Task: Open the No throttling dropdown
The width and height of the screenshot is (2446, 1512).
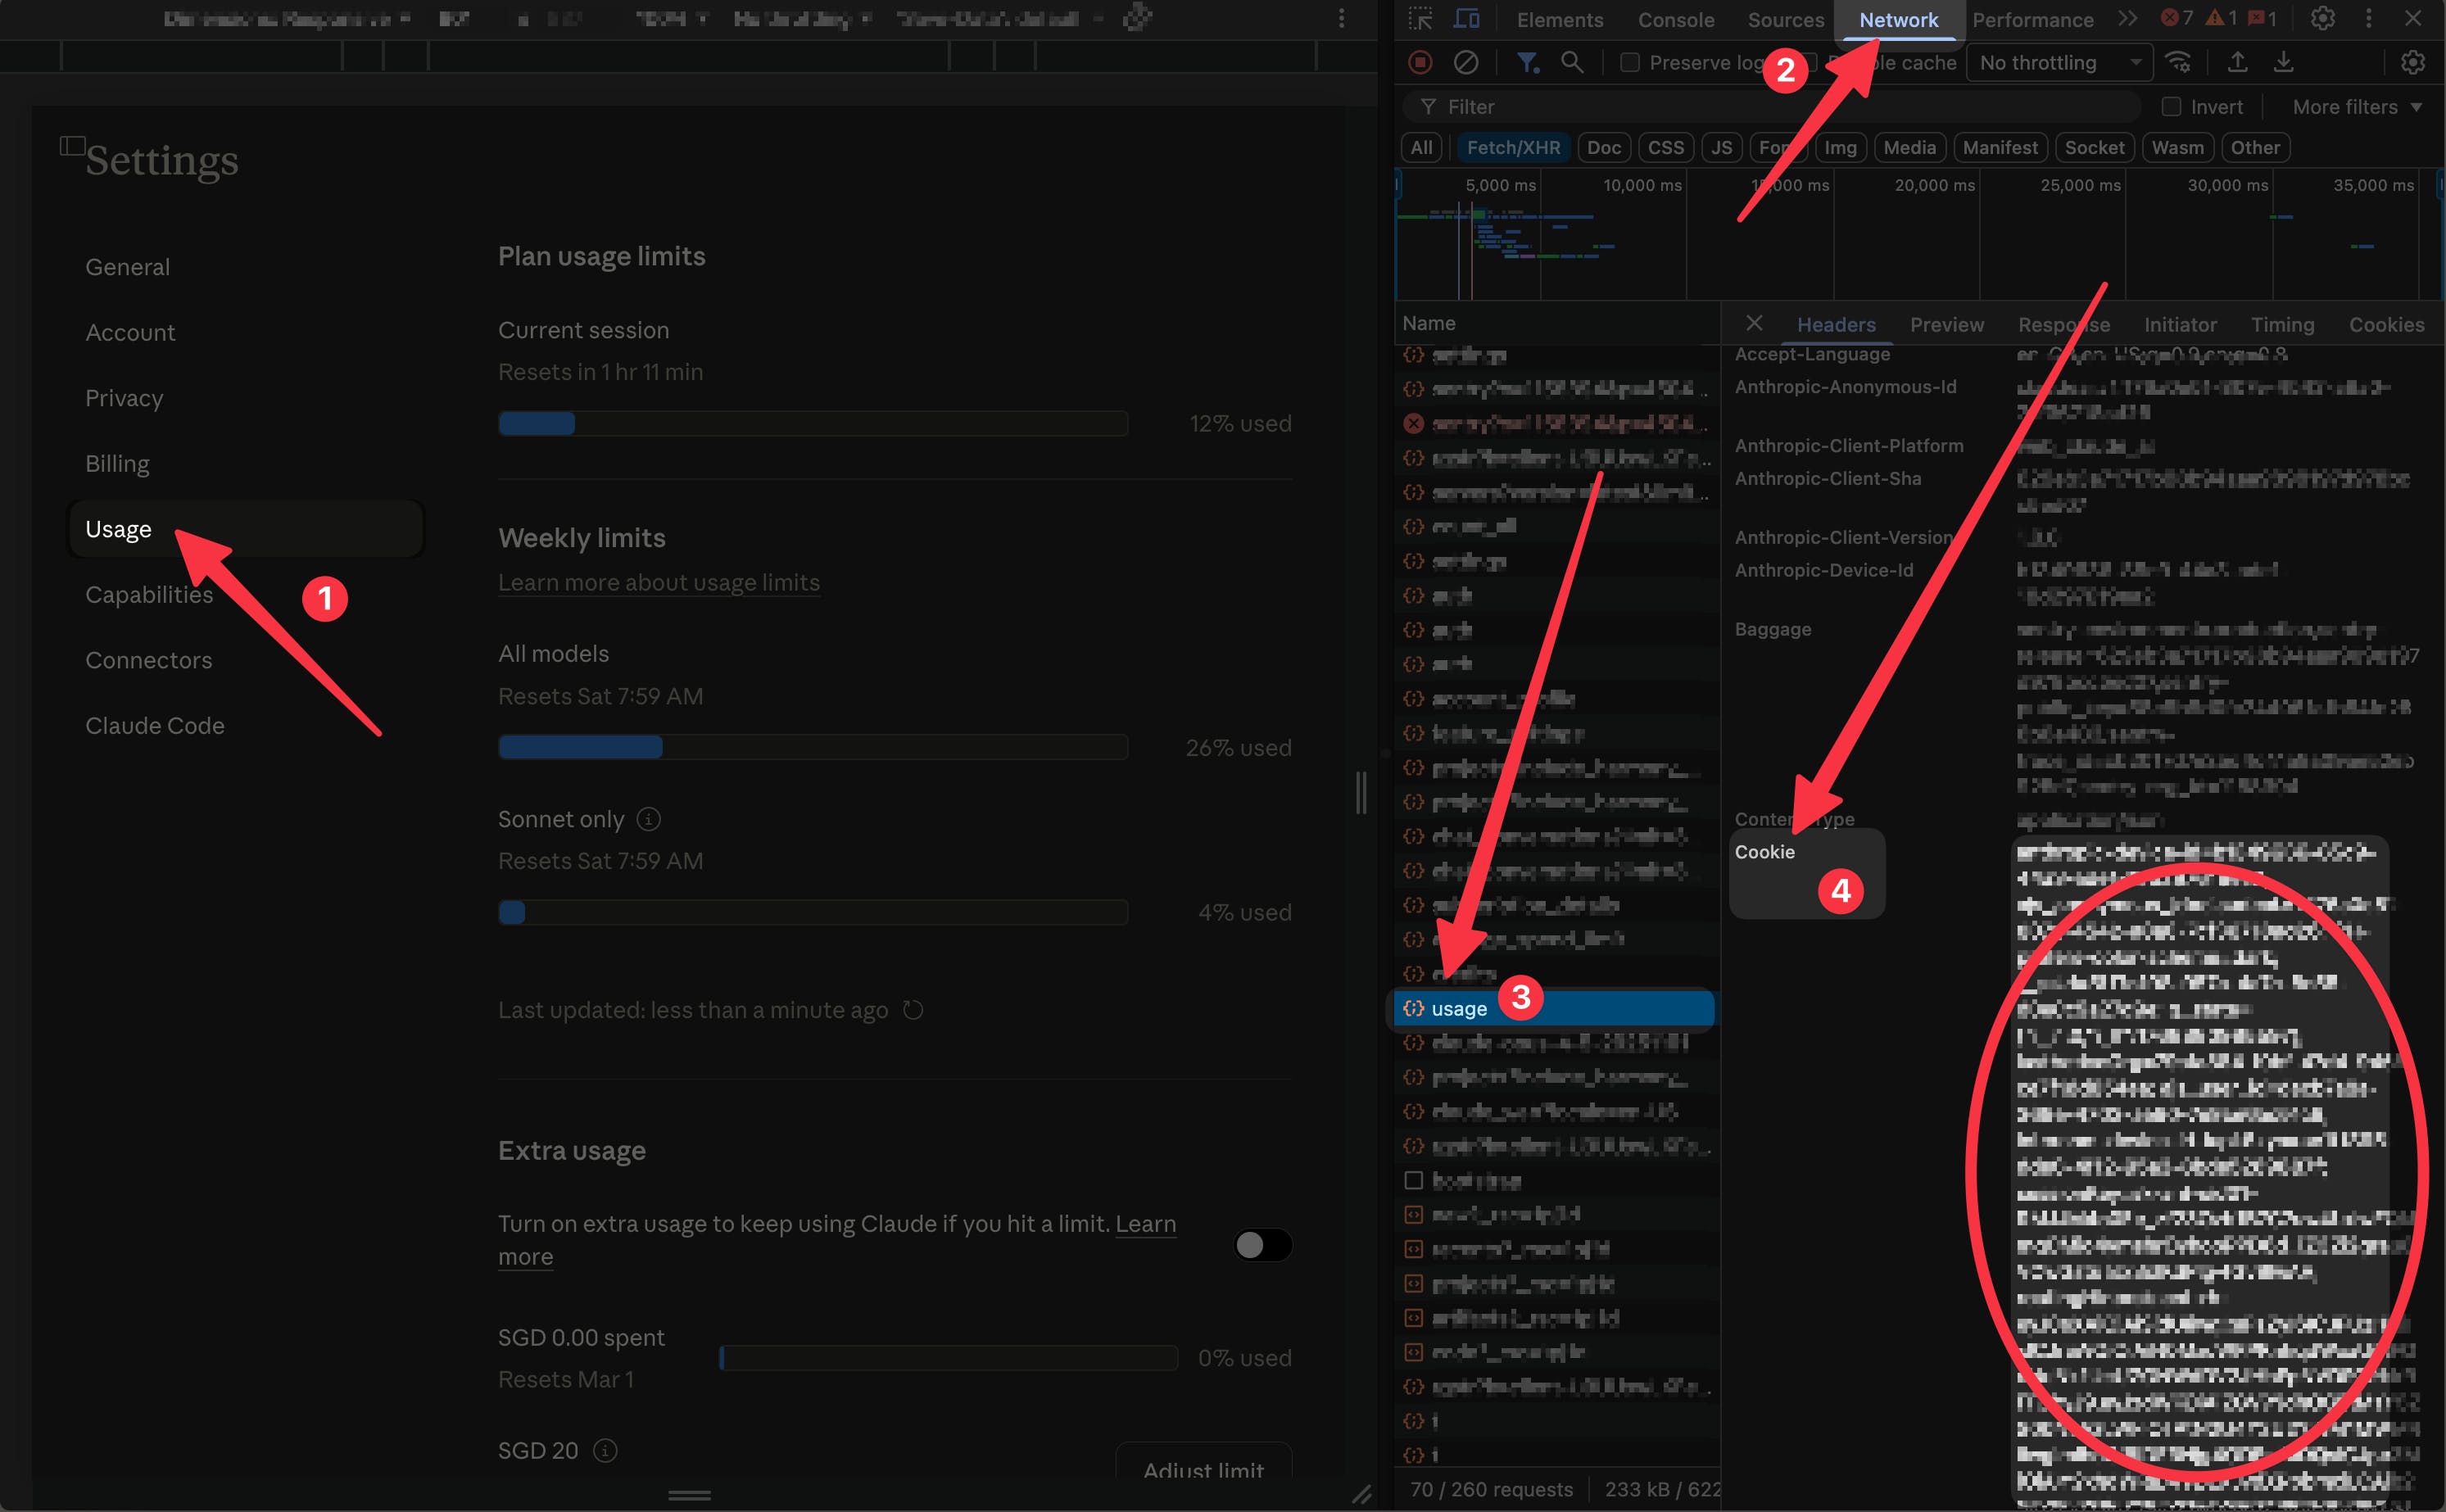Action: tap(2059, 63)
